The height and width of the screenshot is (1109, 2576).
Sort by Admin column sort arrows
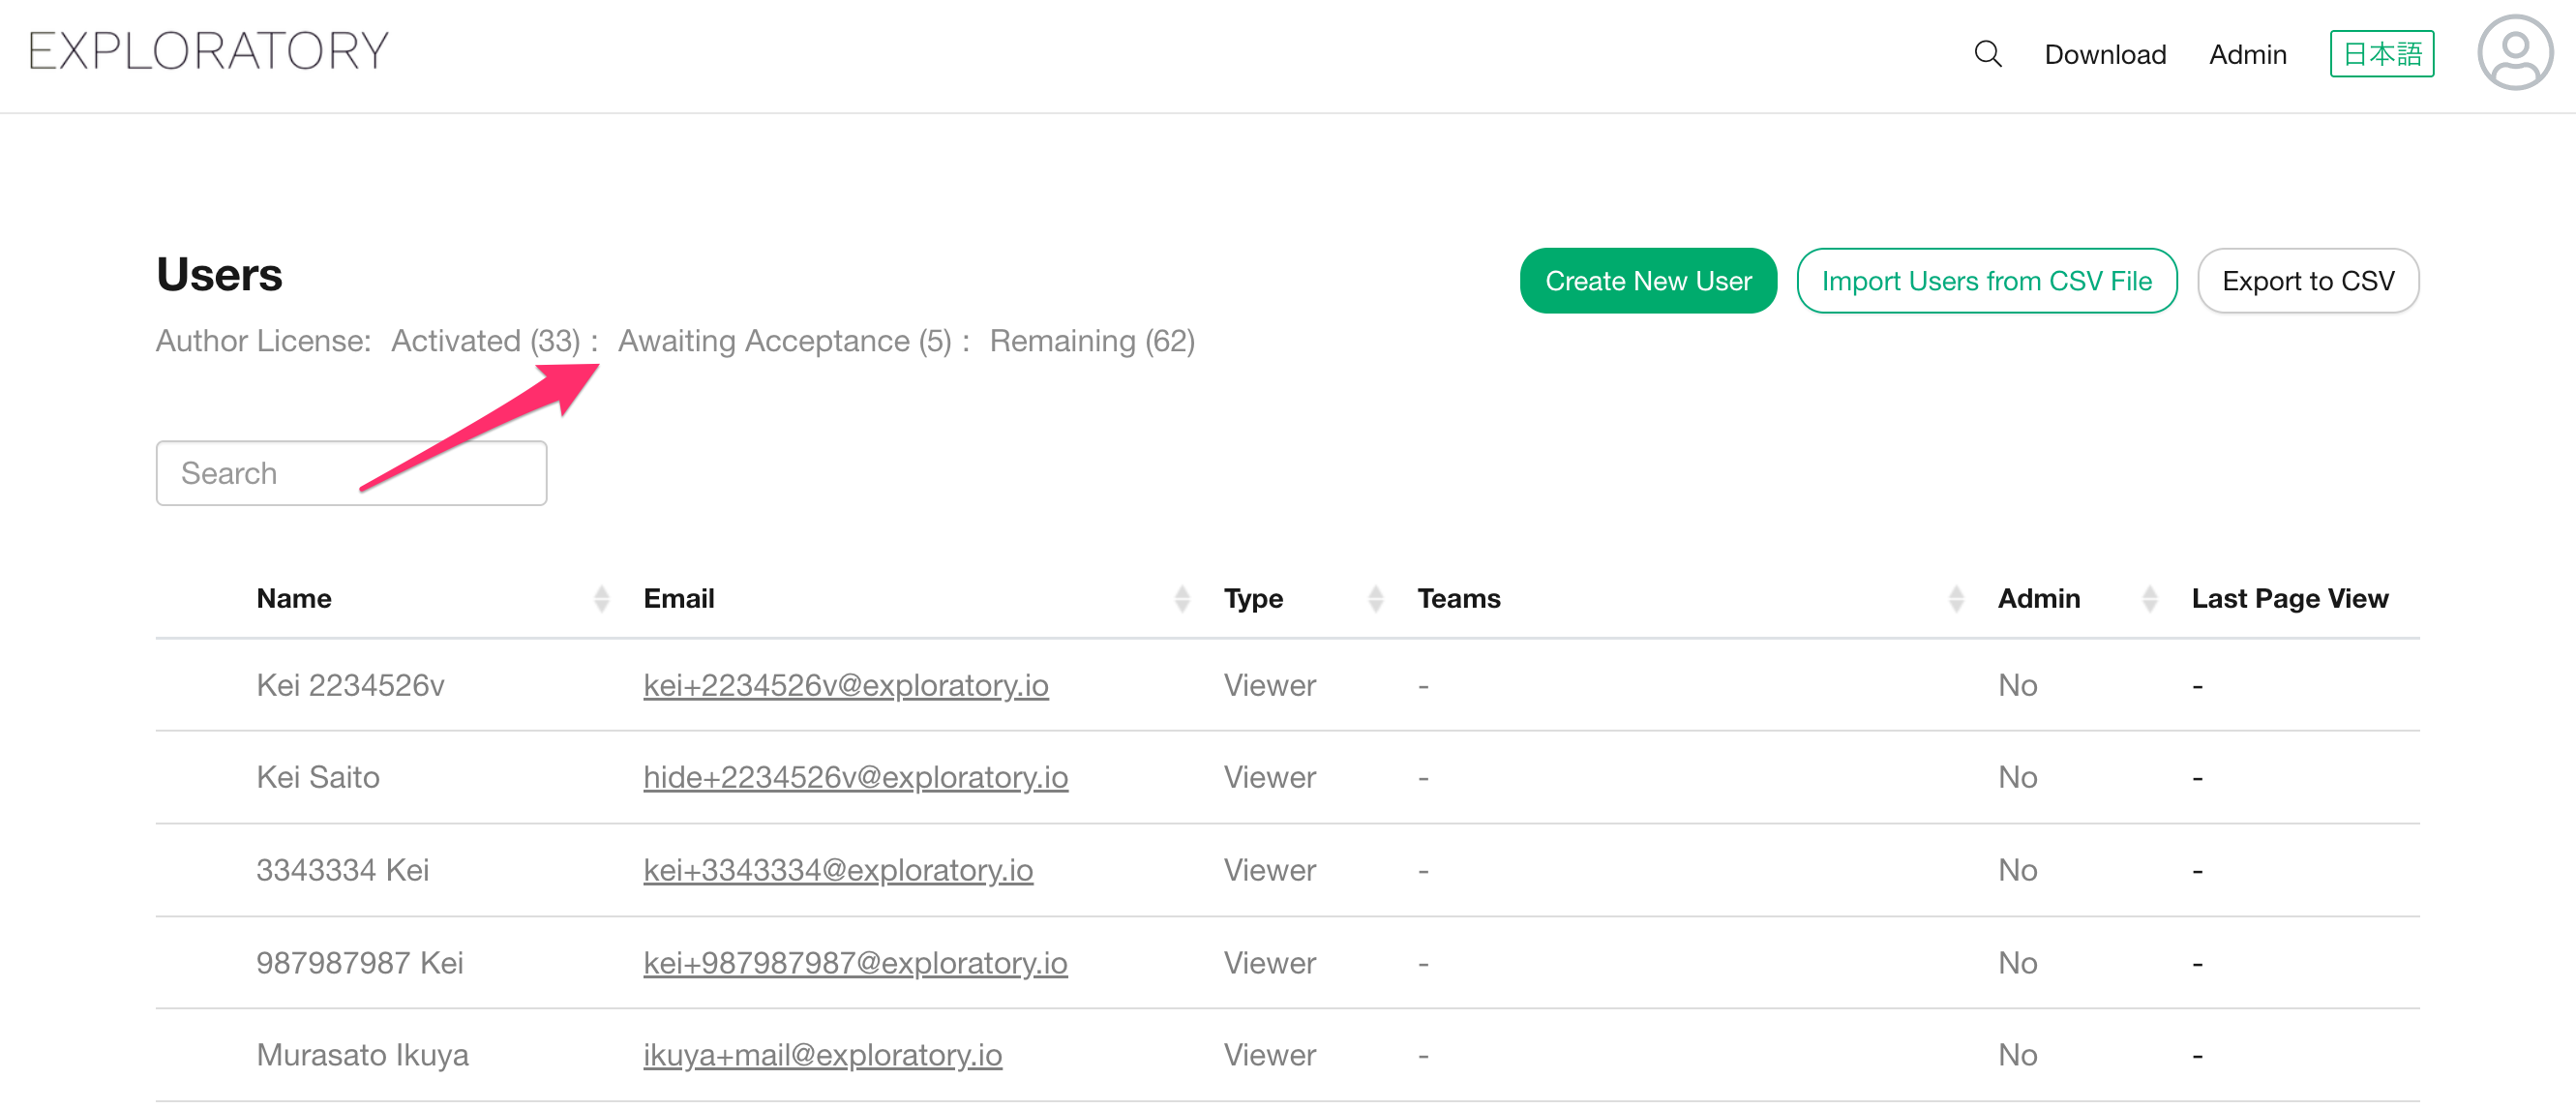pyautogui.click(x=2149, y=598)
